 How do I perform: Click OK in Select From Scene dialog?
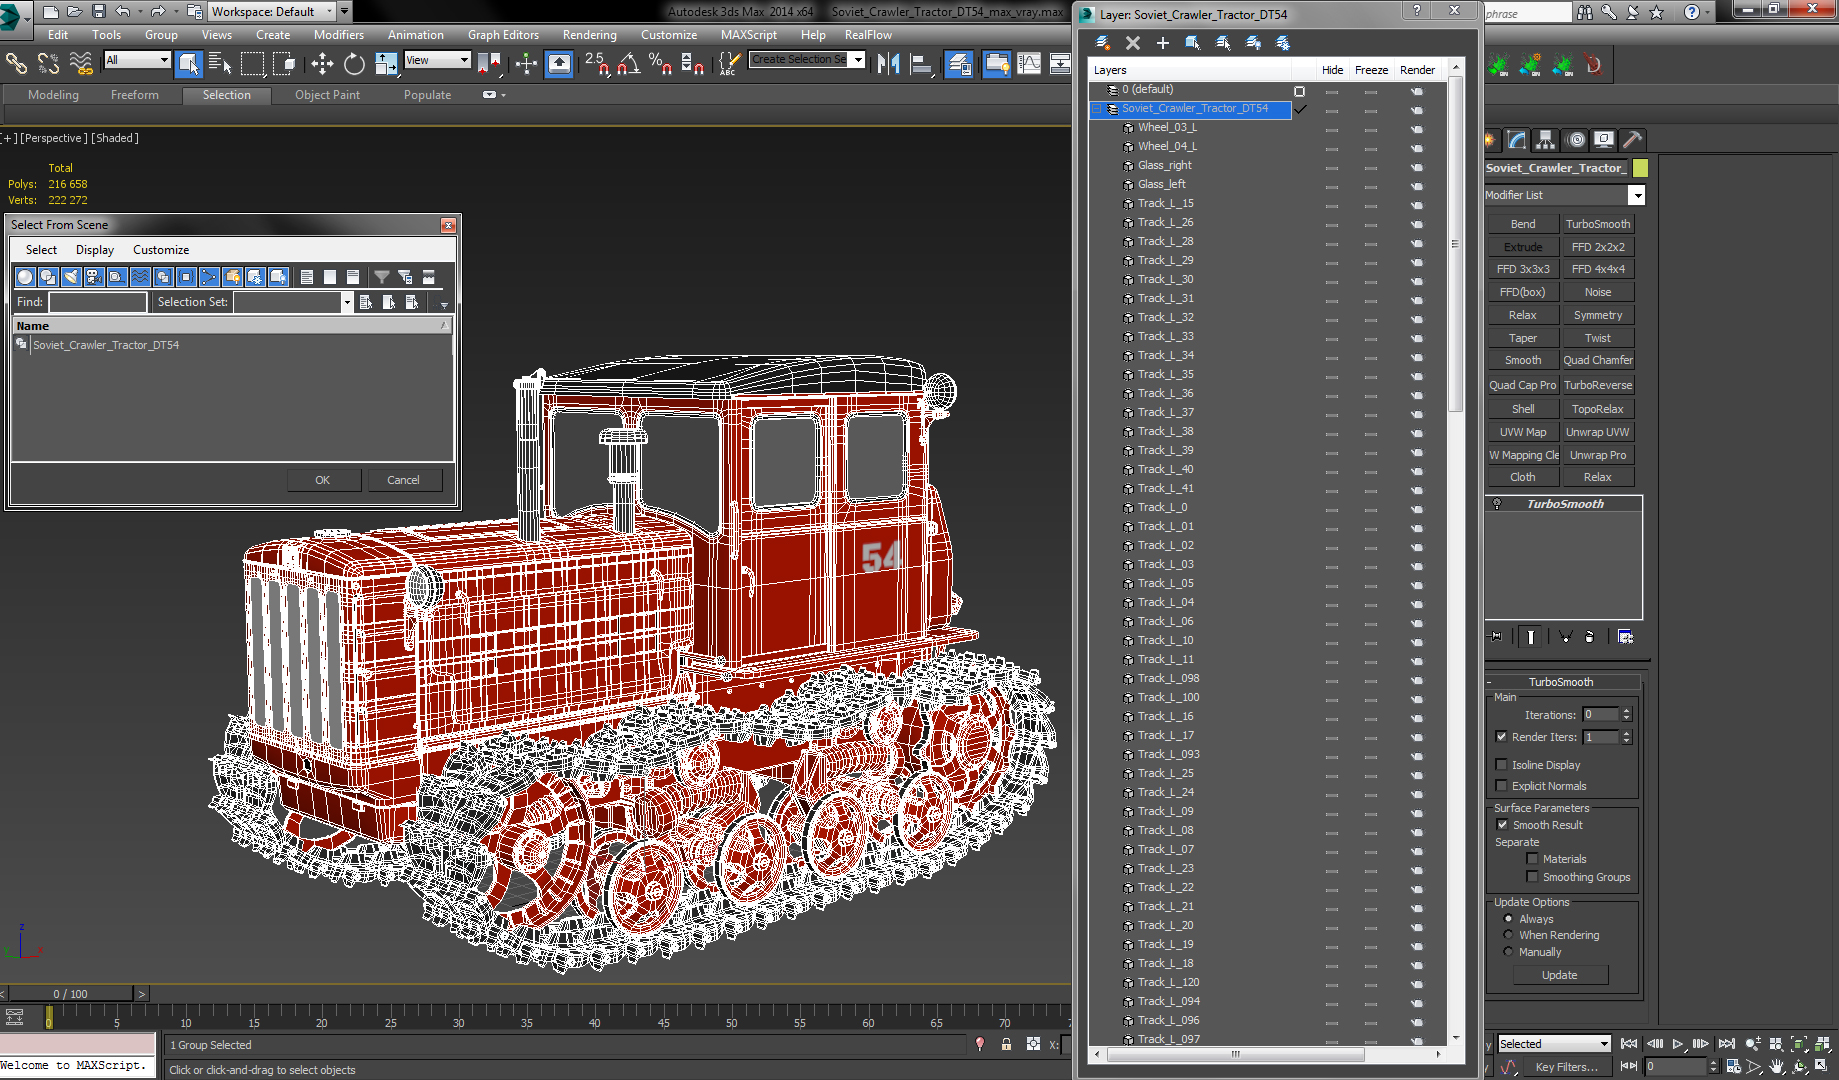322,480
